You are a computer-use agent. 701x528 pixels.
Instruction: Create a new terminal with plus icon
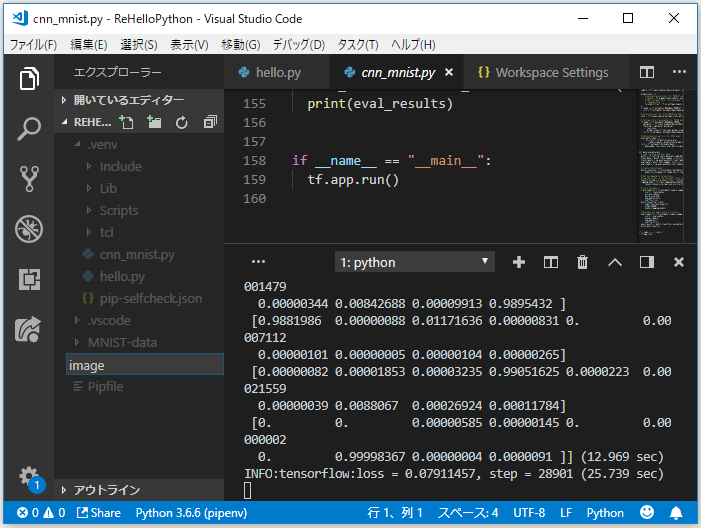coord(519,262)
